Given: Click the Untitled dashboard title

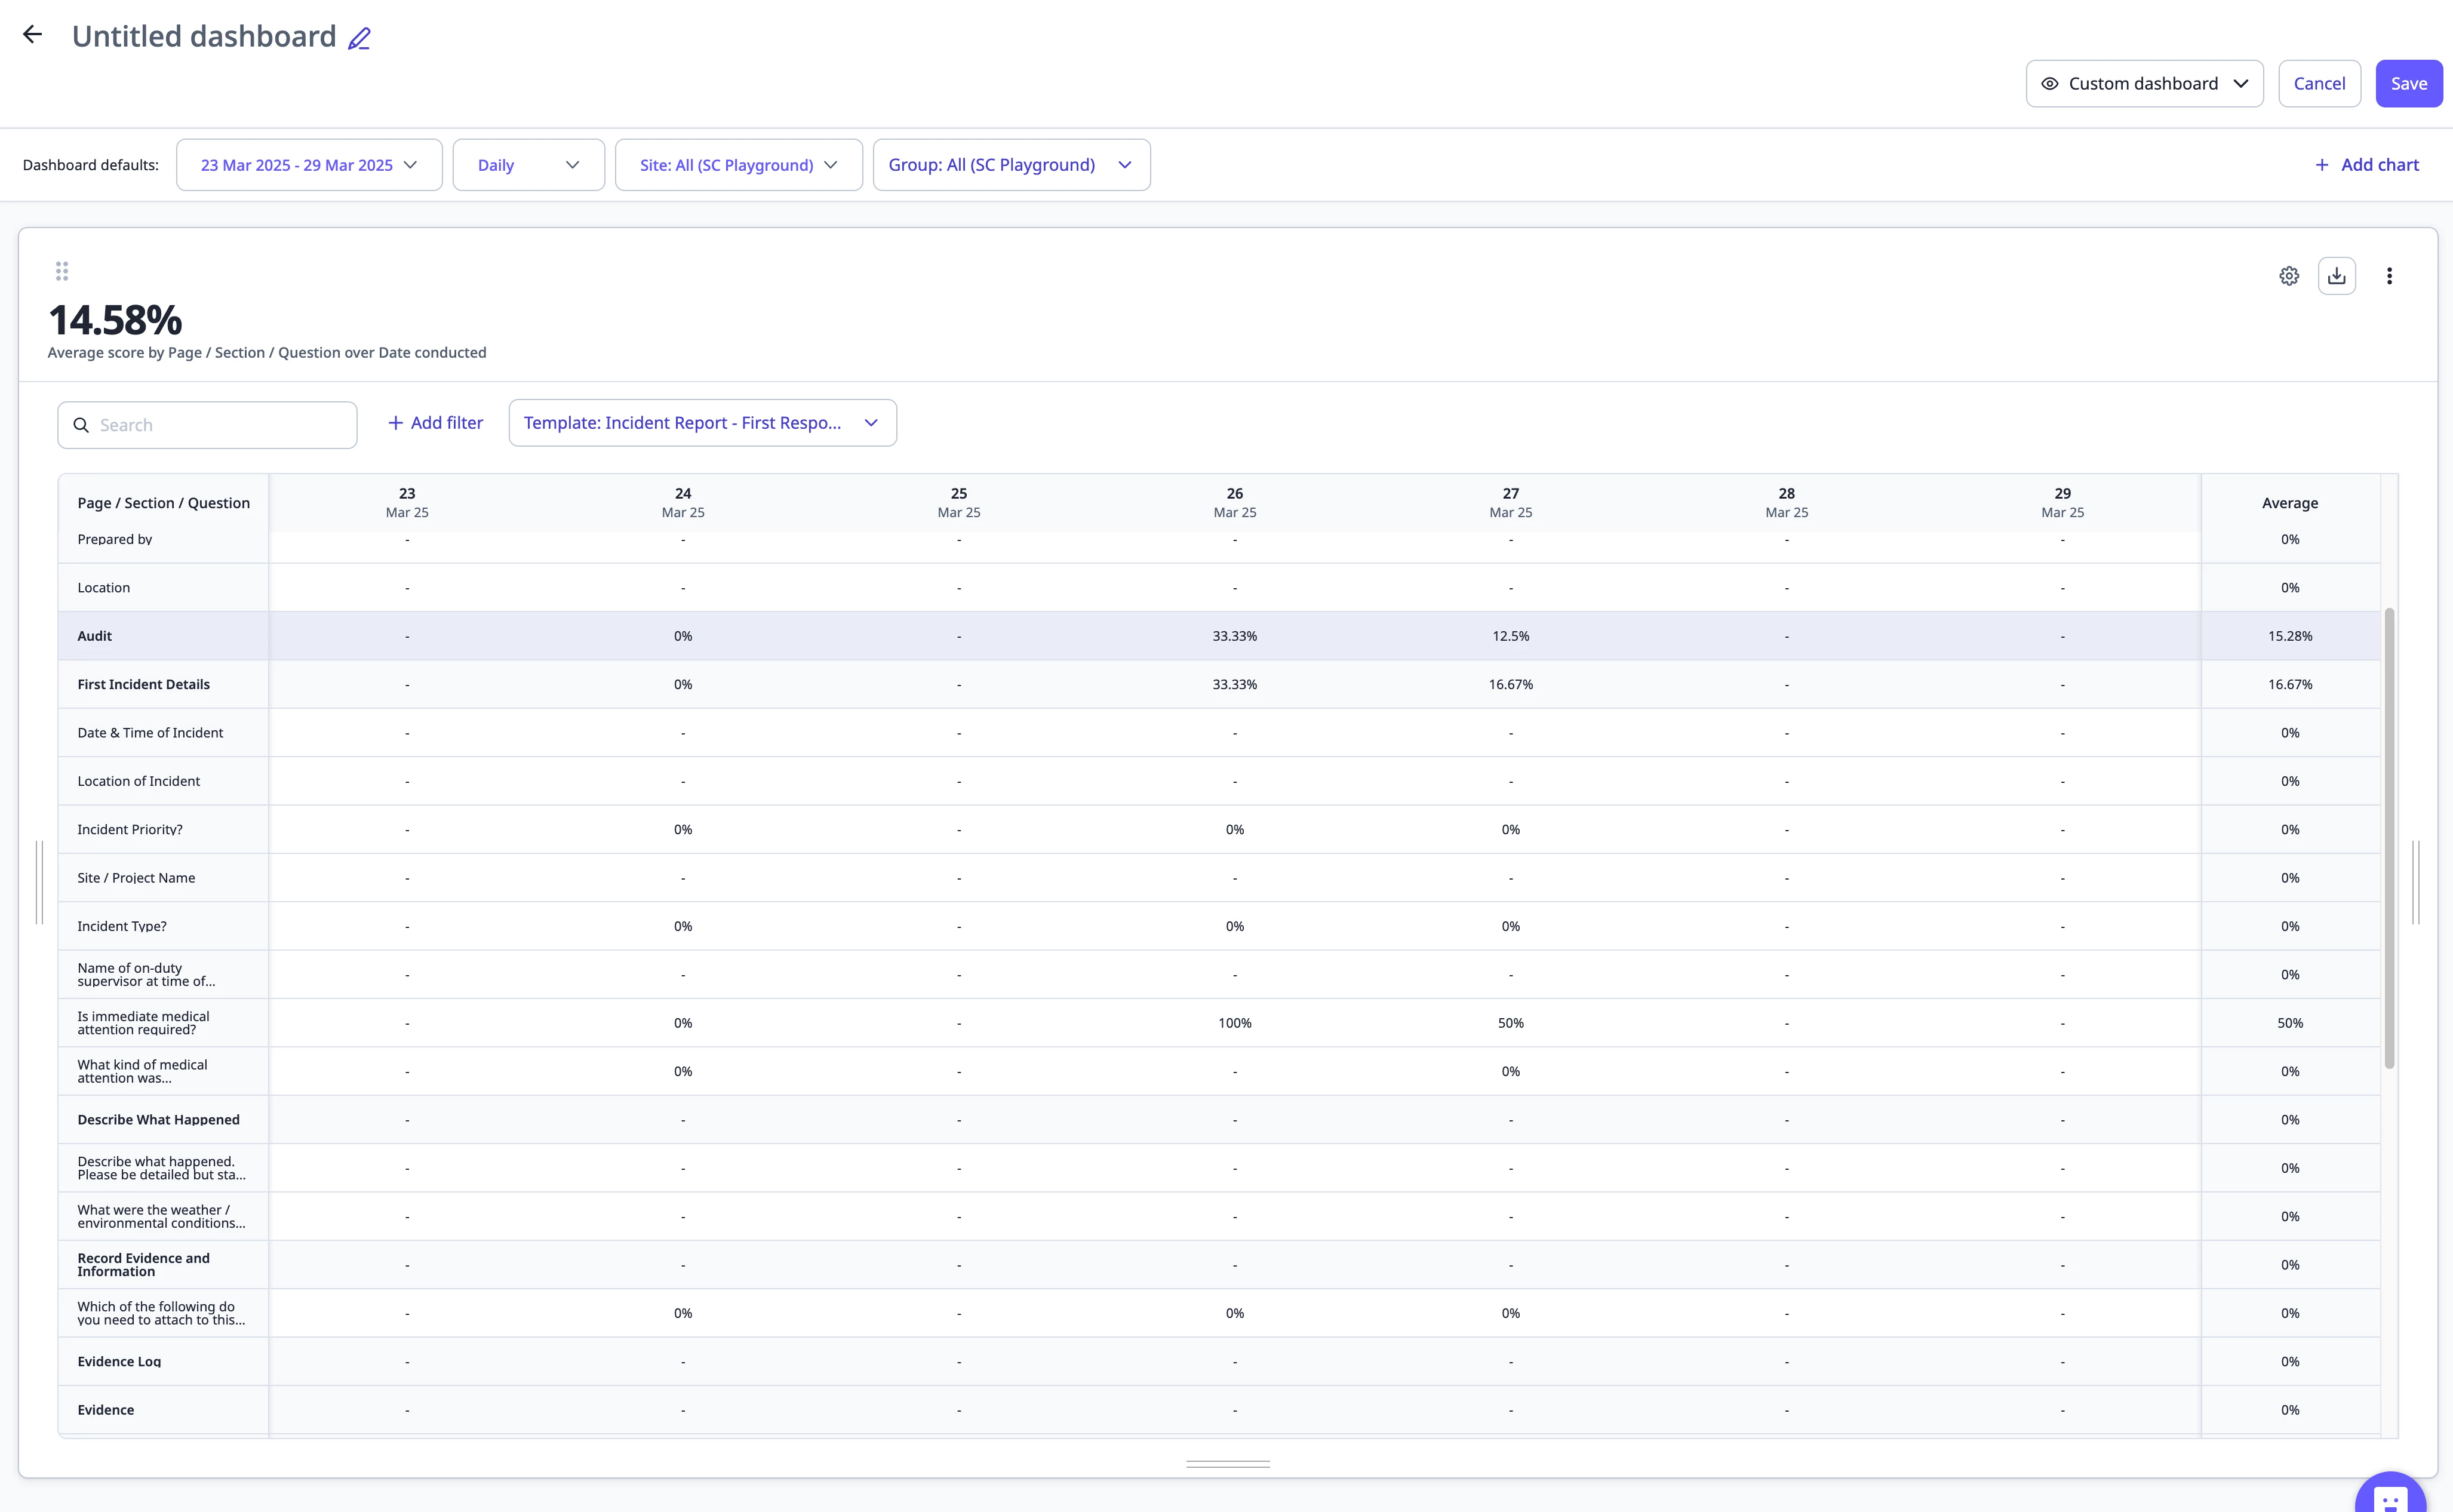Looking at the screenshot, I should point(204,37).
